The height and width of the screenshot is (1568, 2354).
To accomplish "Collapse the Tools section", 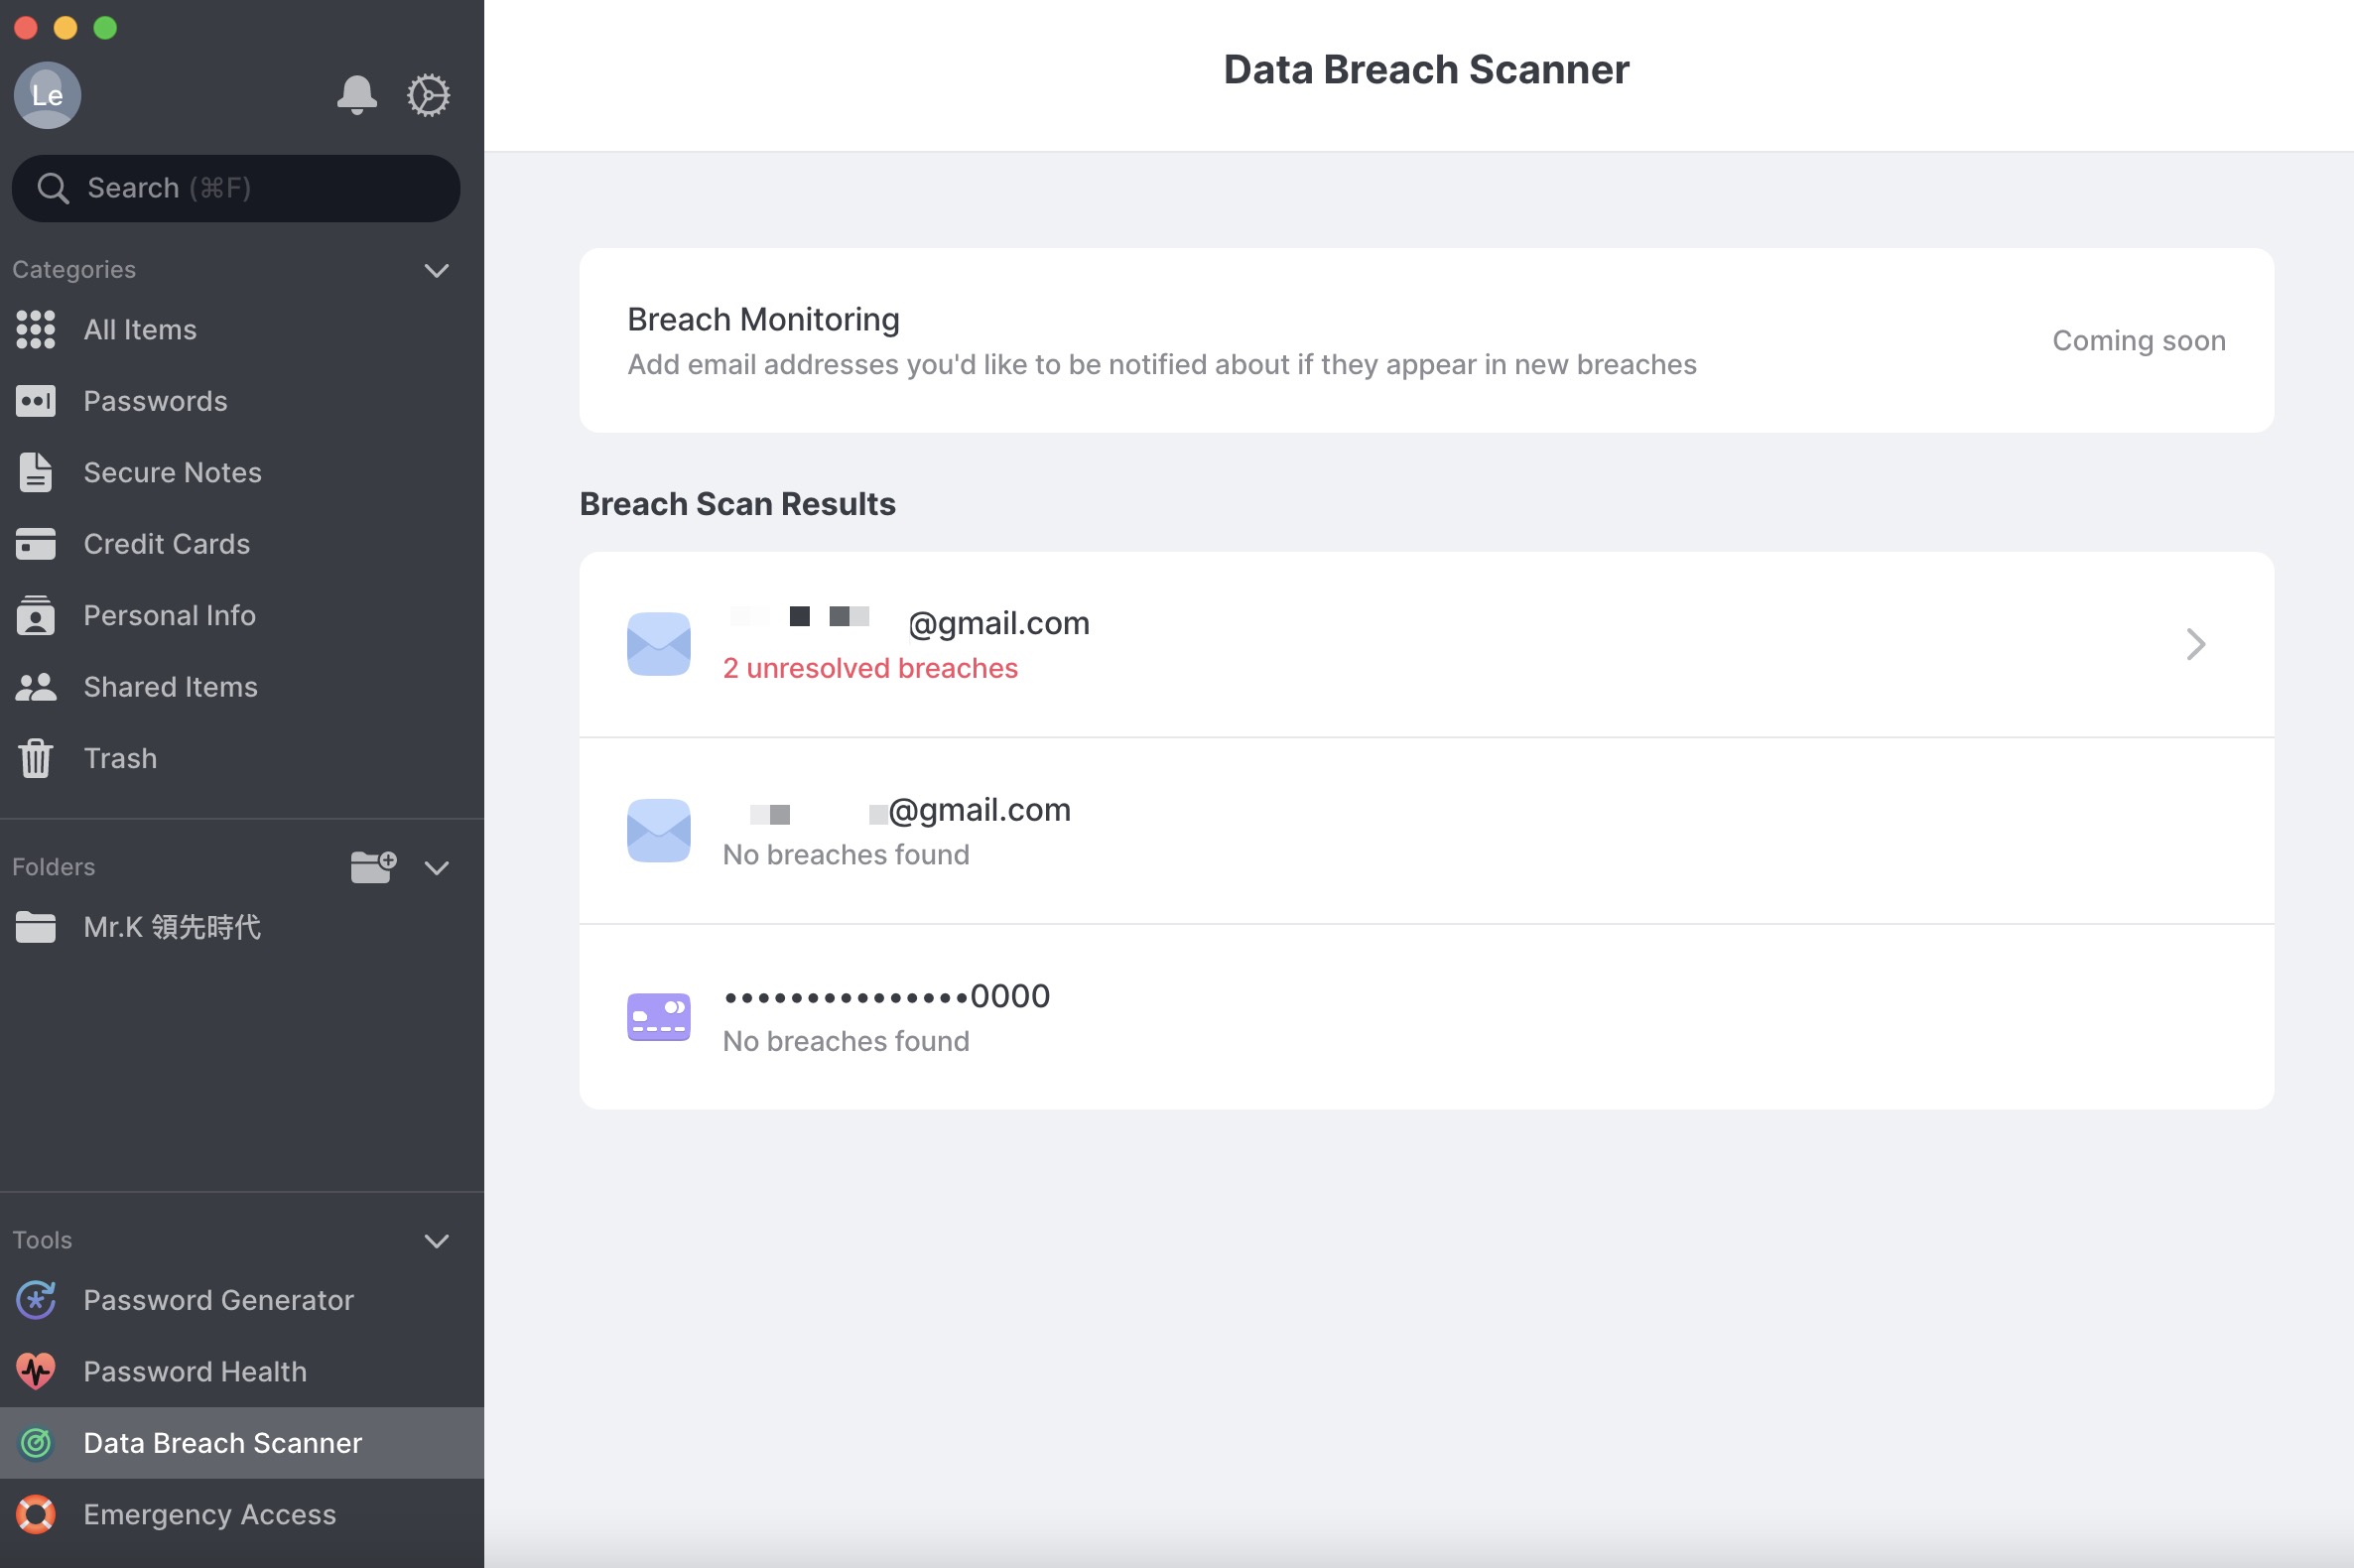I will click(436, 1241).
